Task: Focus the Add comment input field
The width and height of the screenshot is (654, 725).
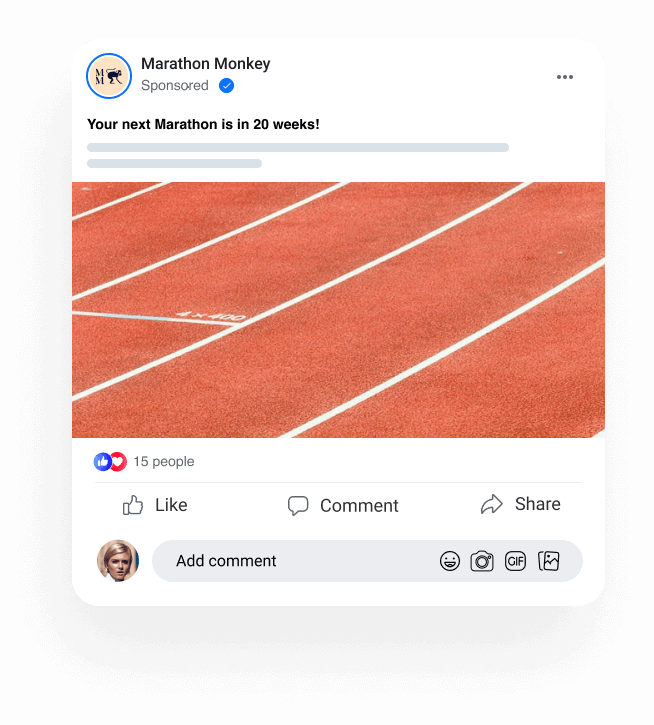Action: pyautogui.click(x=367, y=561)
